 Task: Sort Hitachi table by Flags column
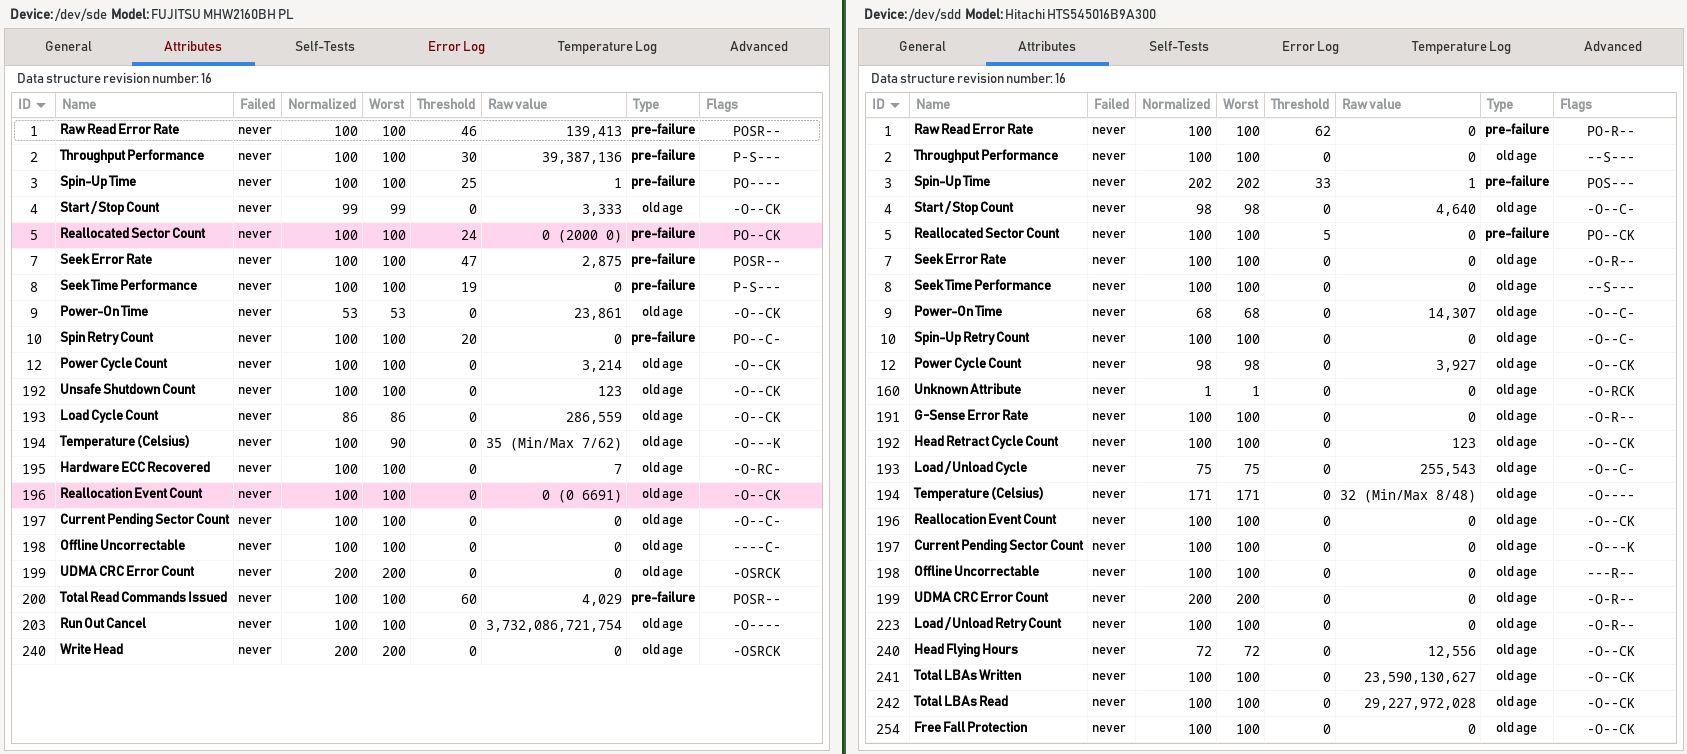(x=1614, y=104)
